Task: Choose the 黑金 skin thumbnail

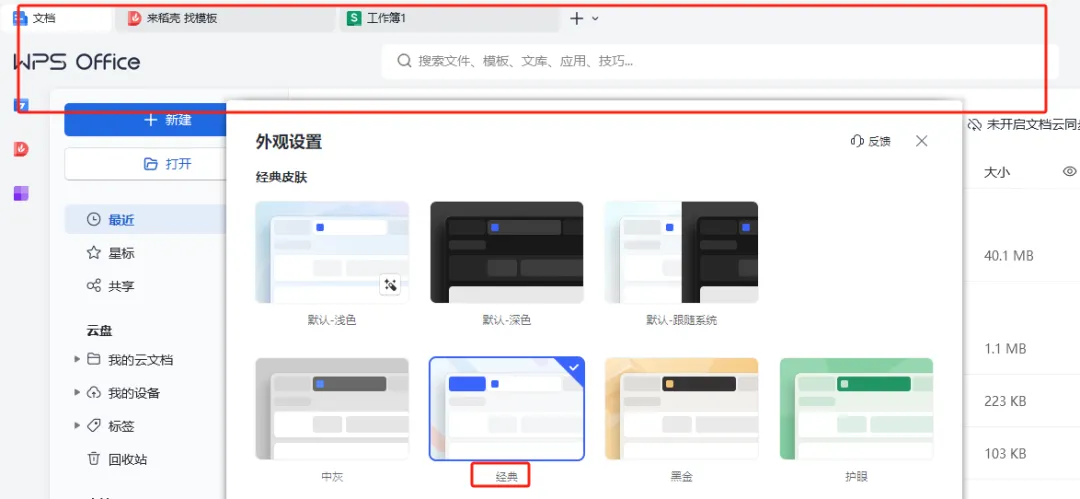Action: tap(681, 409)
